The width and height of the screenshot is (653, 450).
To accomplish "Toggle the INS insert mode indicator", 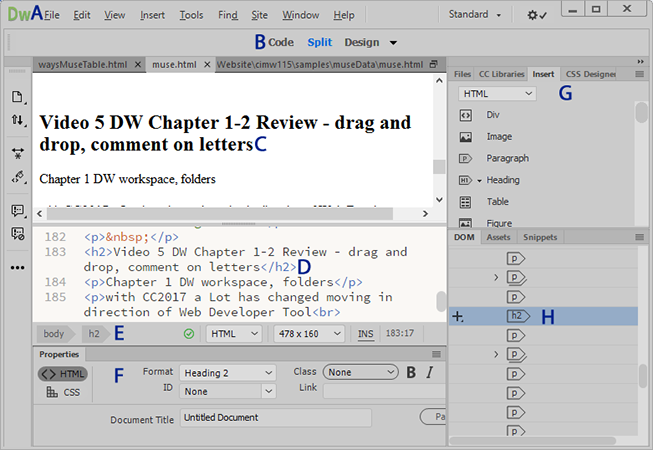I will (x=366, y=334).
